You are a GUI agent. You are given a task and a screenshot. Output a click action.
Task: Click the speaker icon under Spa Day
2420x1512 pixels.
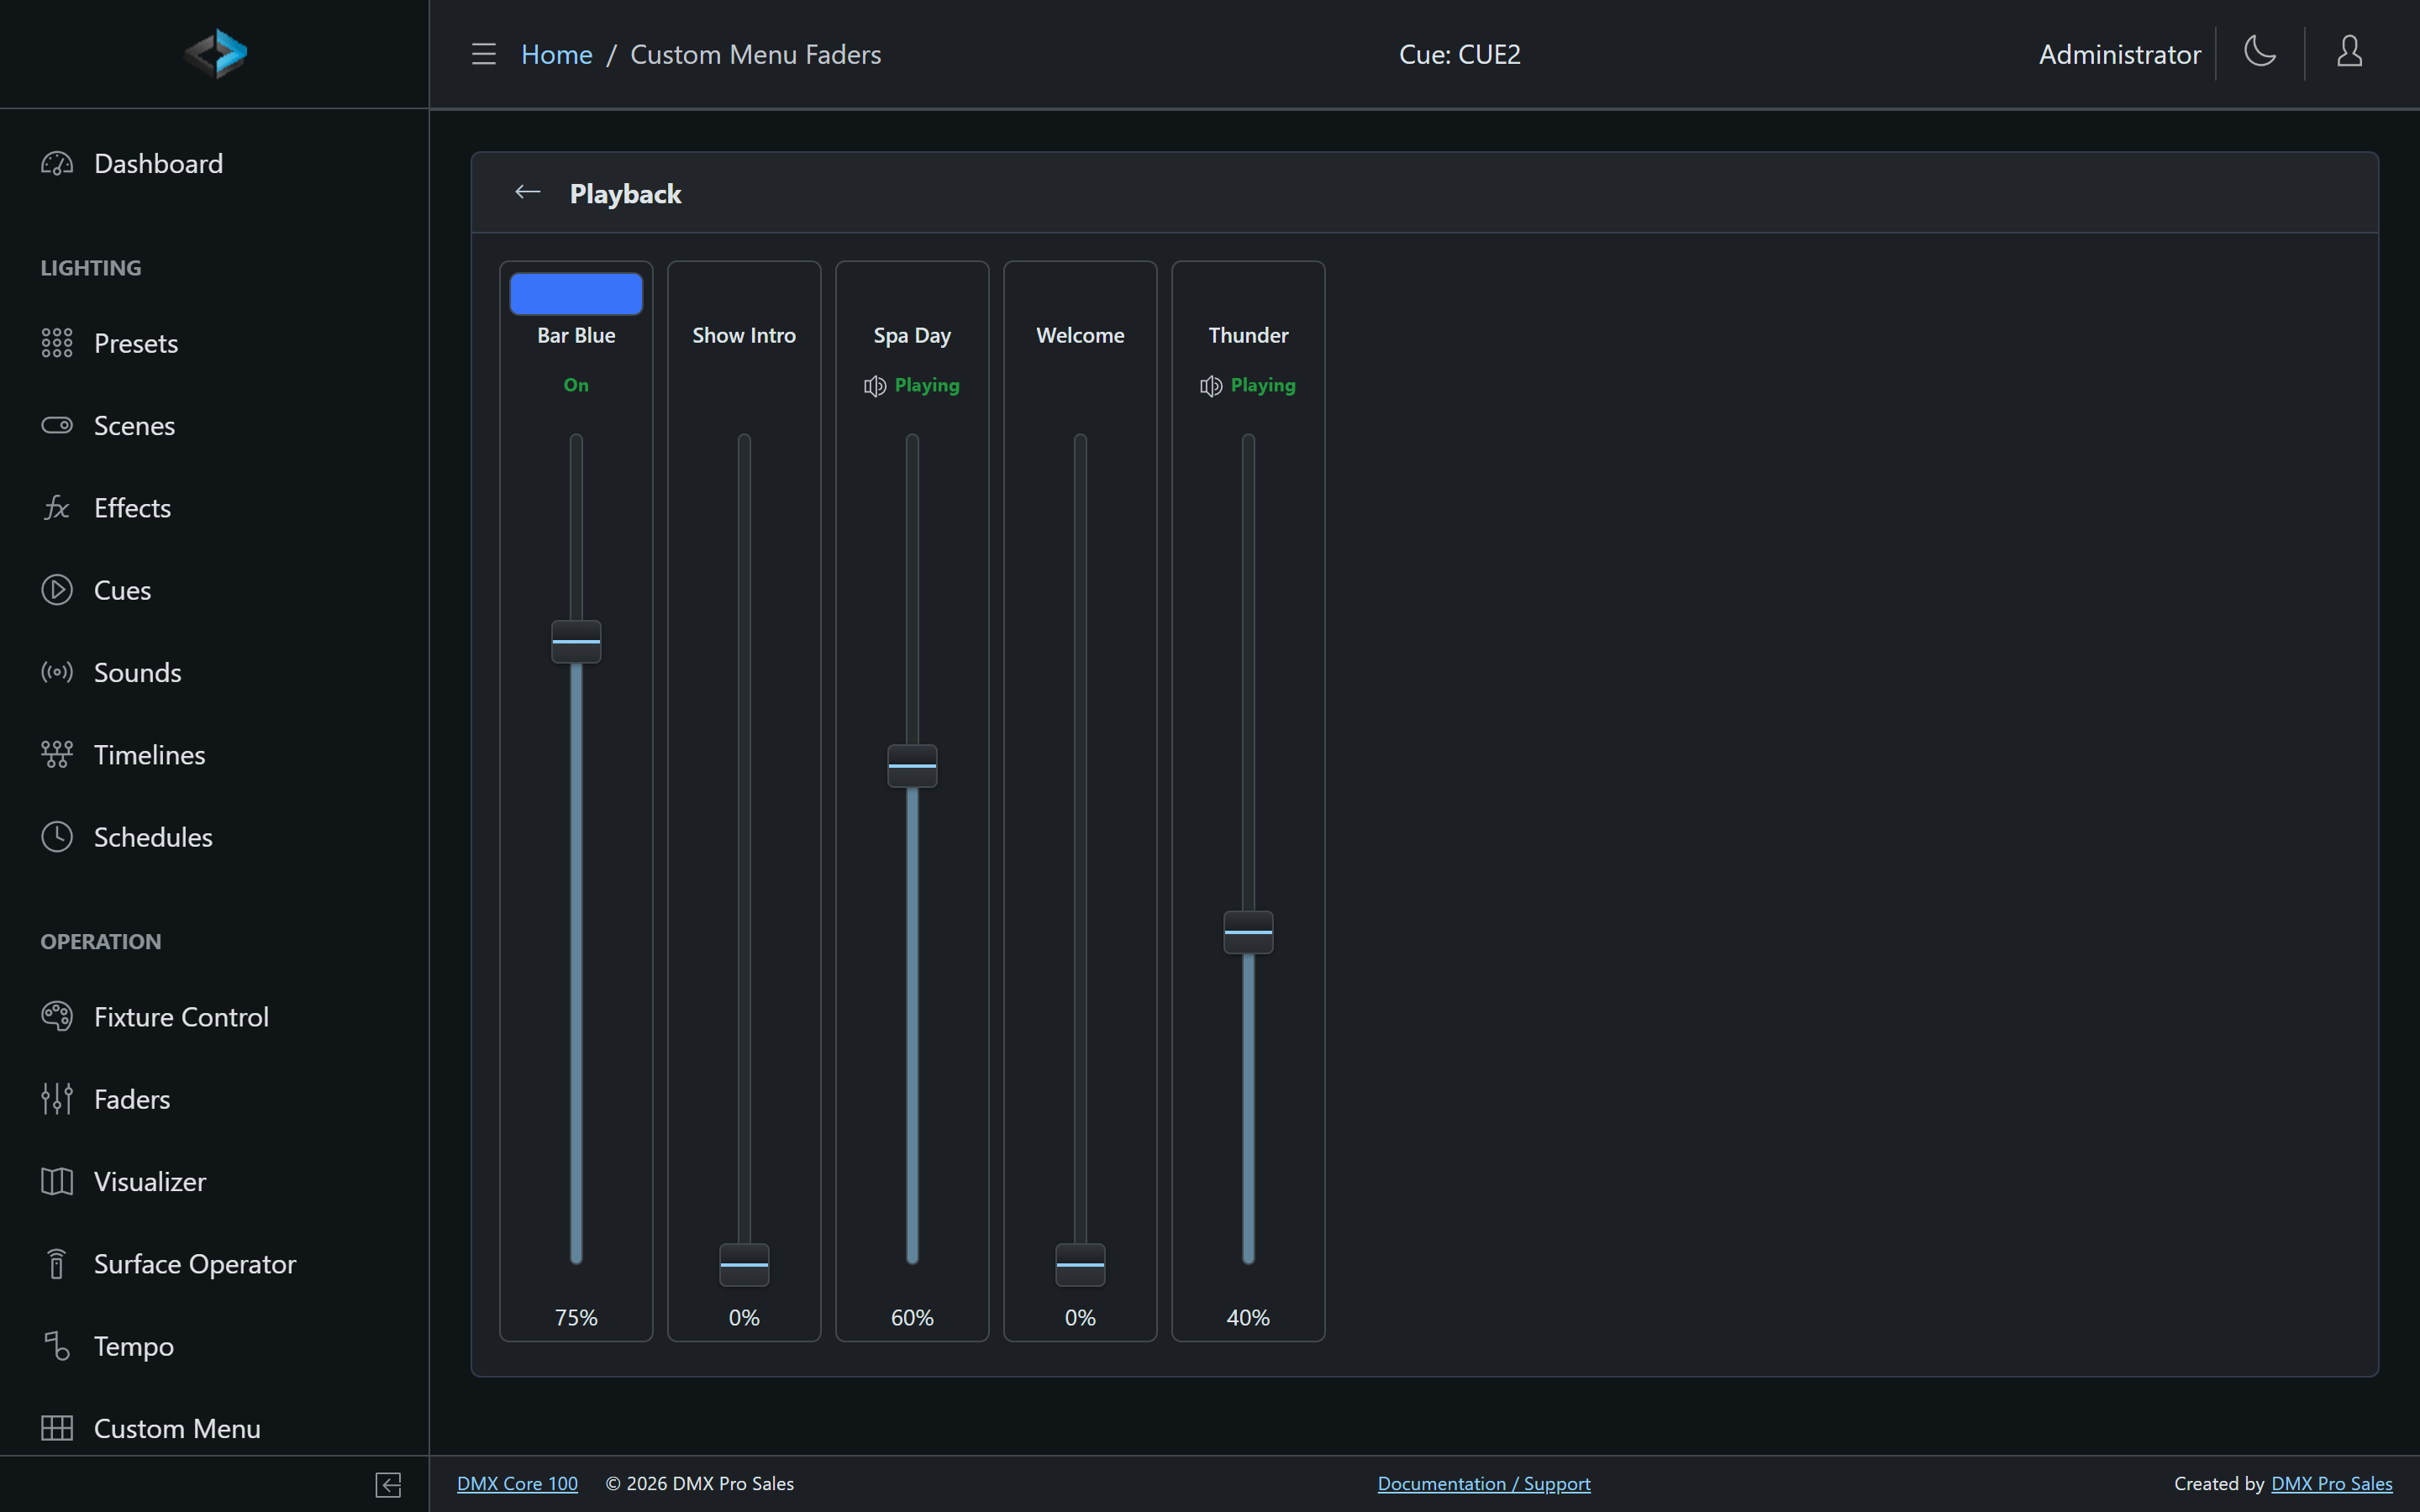875,386
